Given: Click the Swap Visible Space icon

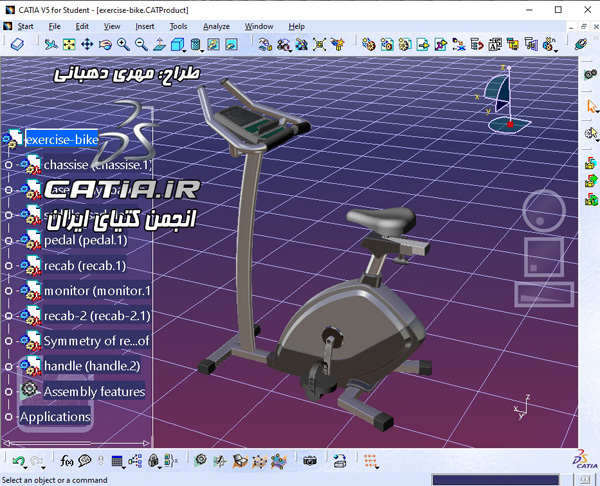Looking at the screenshot, I should [232, 44].
